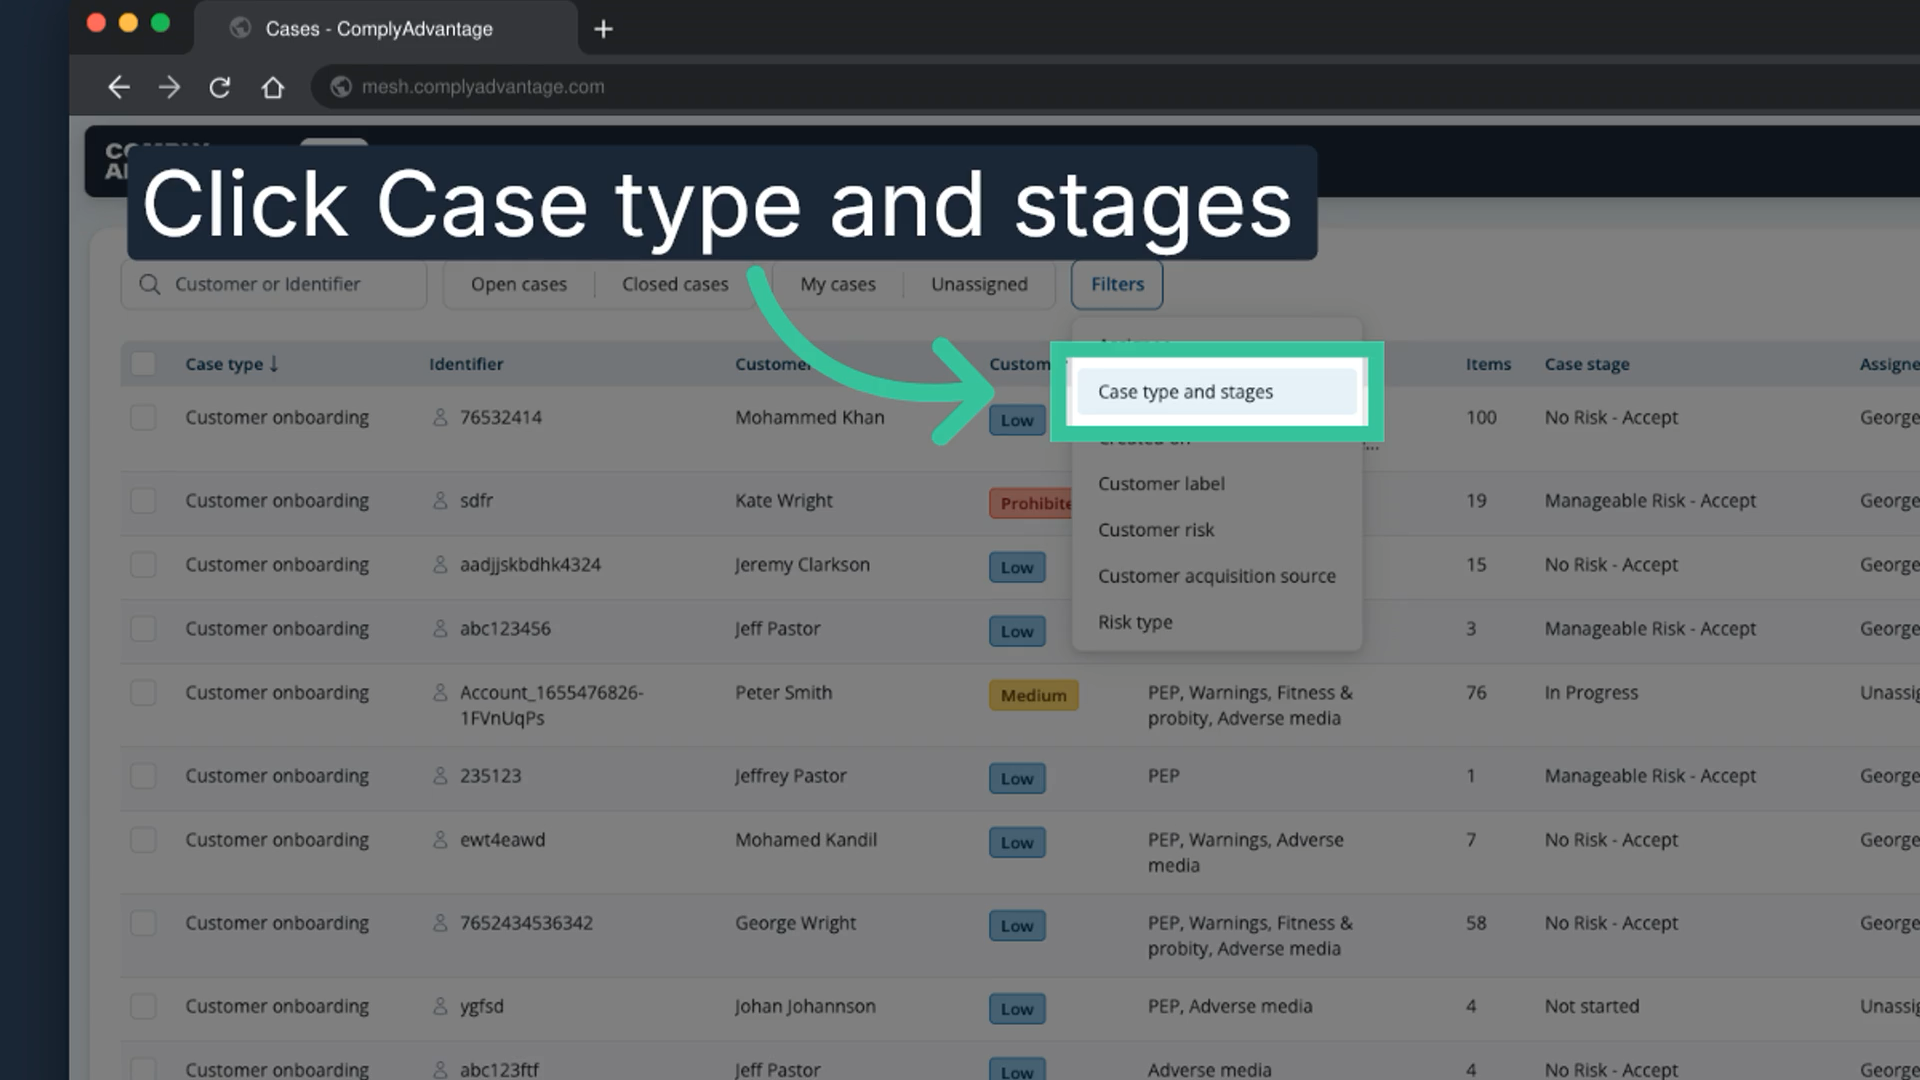This screenshot has height=1080, width=1920.
Task: Check the row for Kate Wright
Action: (x=144, y=500)
